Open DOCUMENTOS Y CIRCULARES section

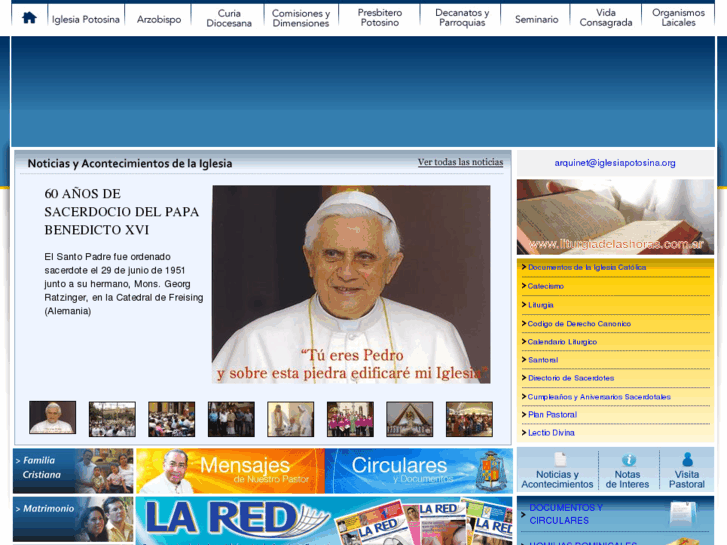click(x=566, y=514)
